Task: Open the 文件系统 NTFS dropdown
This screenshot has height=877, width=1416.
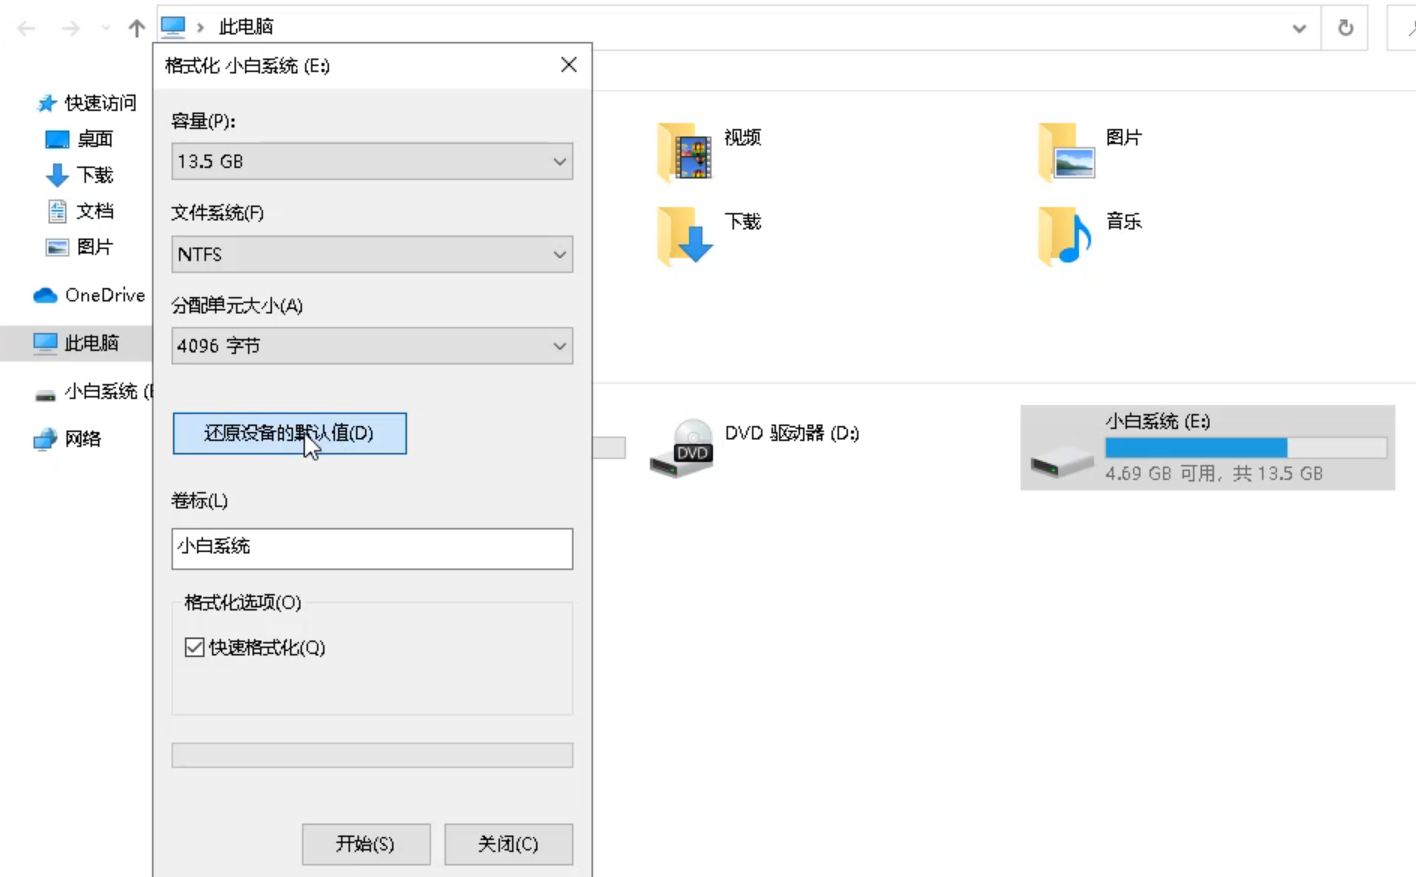Action: (372, 254)
